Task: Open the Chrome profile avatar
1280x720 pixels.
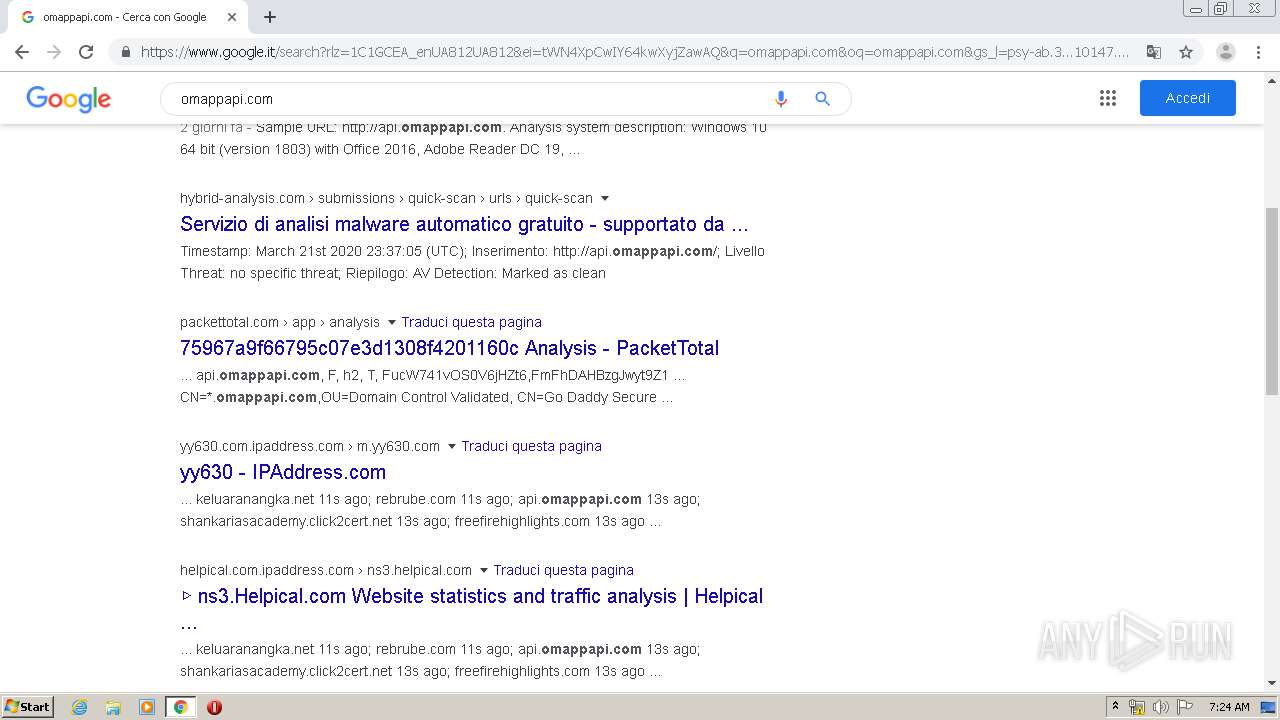Action: click(1226, 52)
